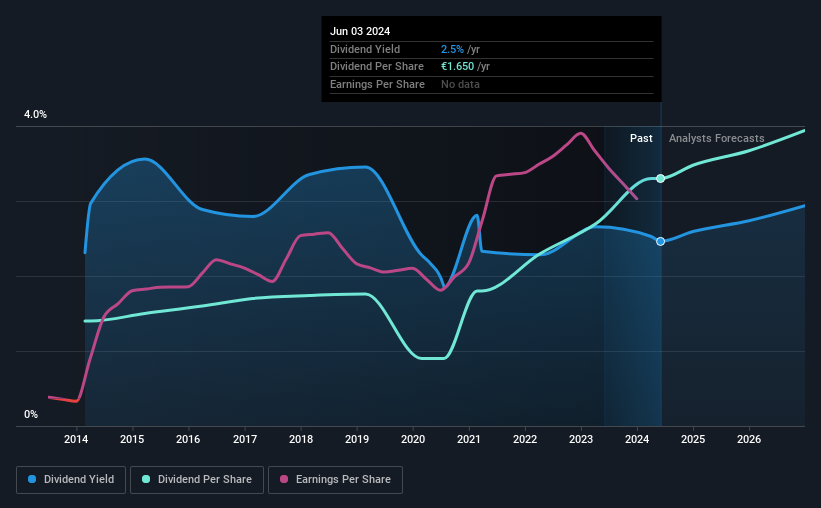Click the 2021 x-axis label

[x=469, y=439]
